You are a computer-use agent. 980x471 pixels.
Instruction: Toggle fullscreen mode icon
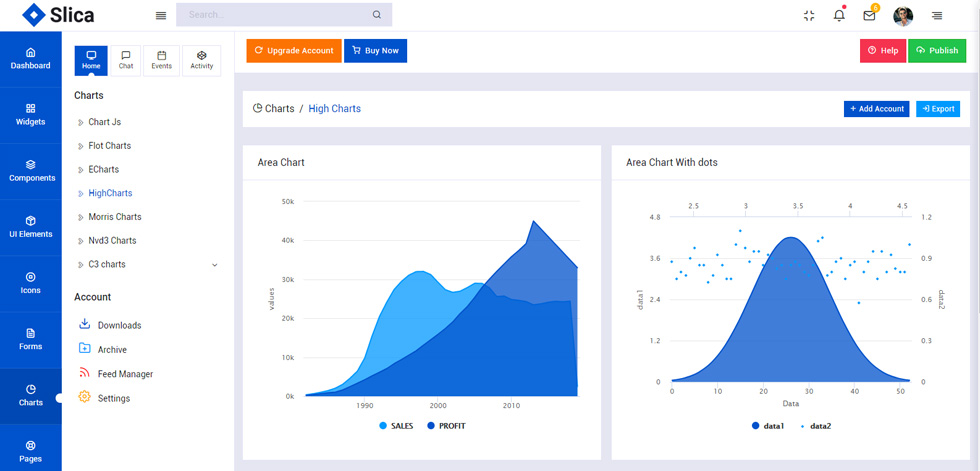(809, 16)
